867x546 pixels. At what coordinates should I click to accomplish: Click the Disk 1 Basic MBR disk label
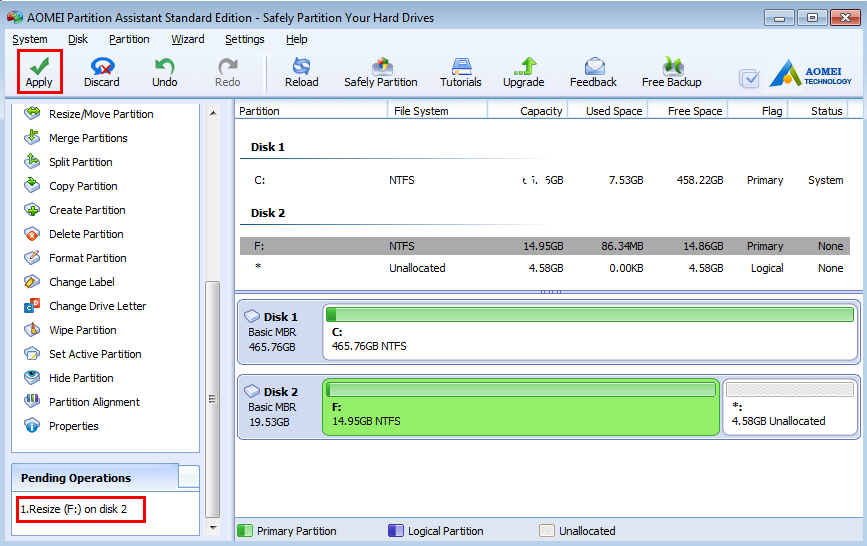(280, 332)
